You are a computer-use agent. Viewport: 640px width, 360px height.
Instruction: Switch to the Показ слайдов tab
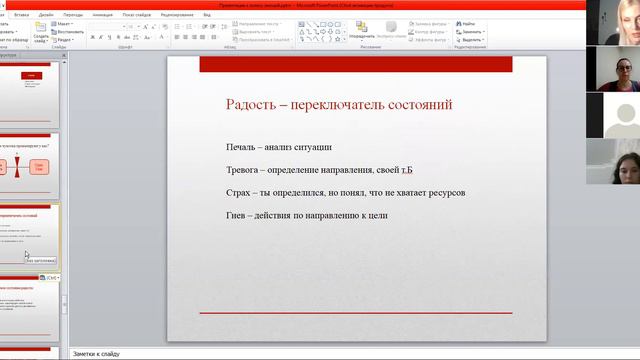tap(137, 15)
